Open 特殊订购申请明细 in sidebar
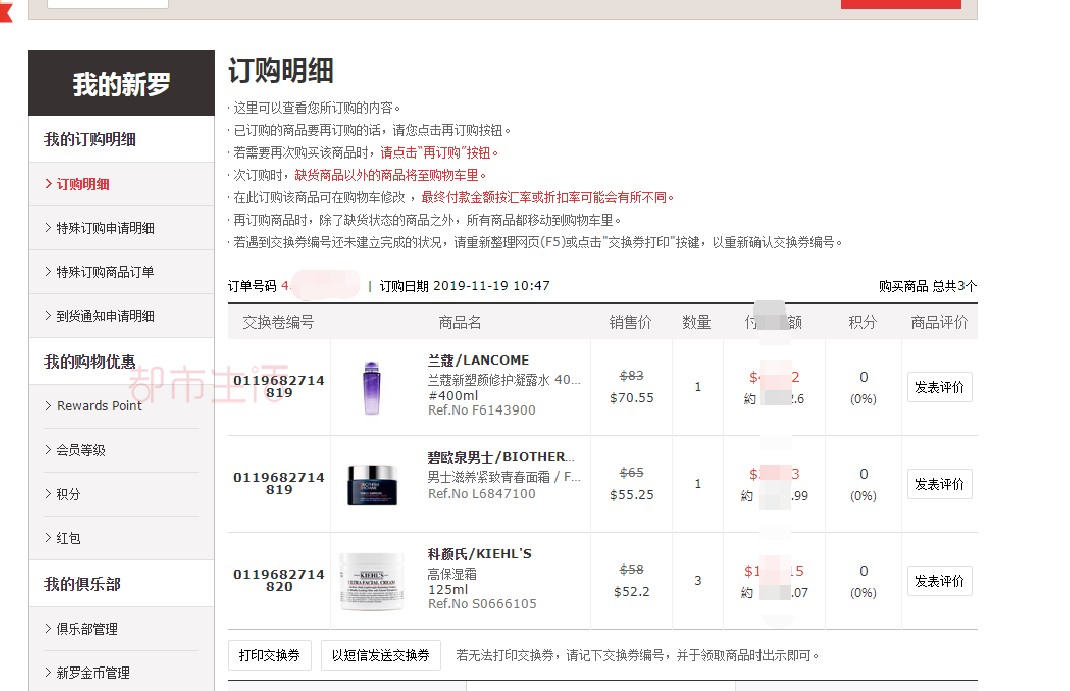 (105, 228)
